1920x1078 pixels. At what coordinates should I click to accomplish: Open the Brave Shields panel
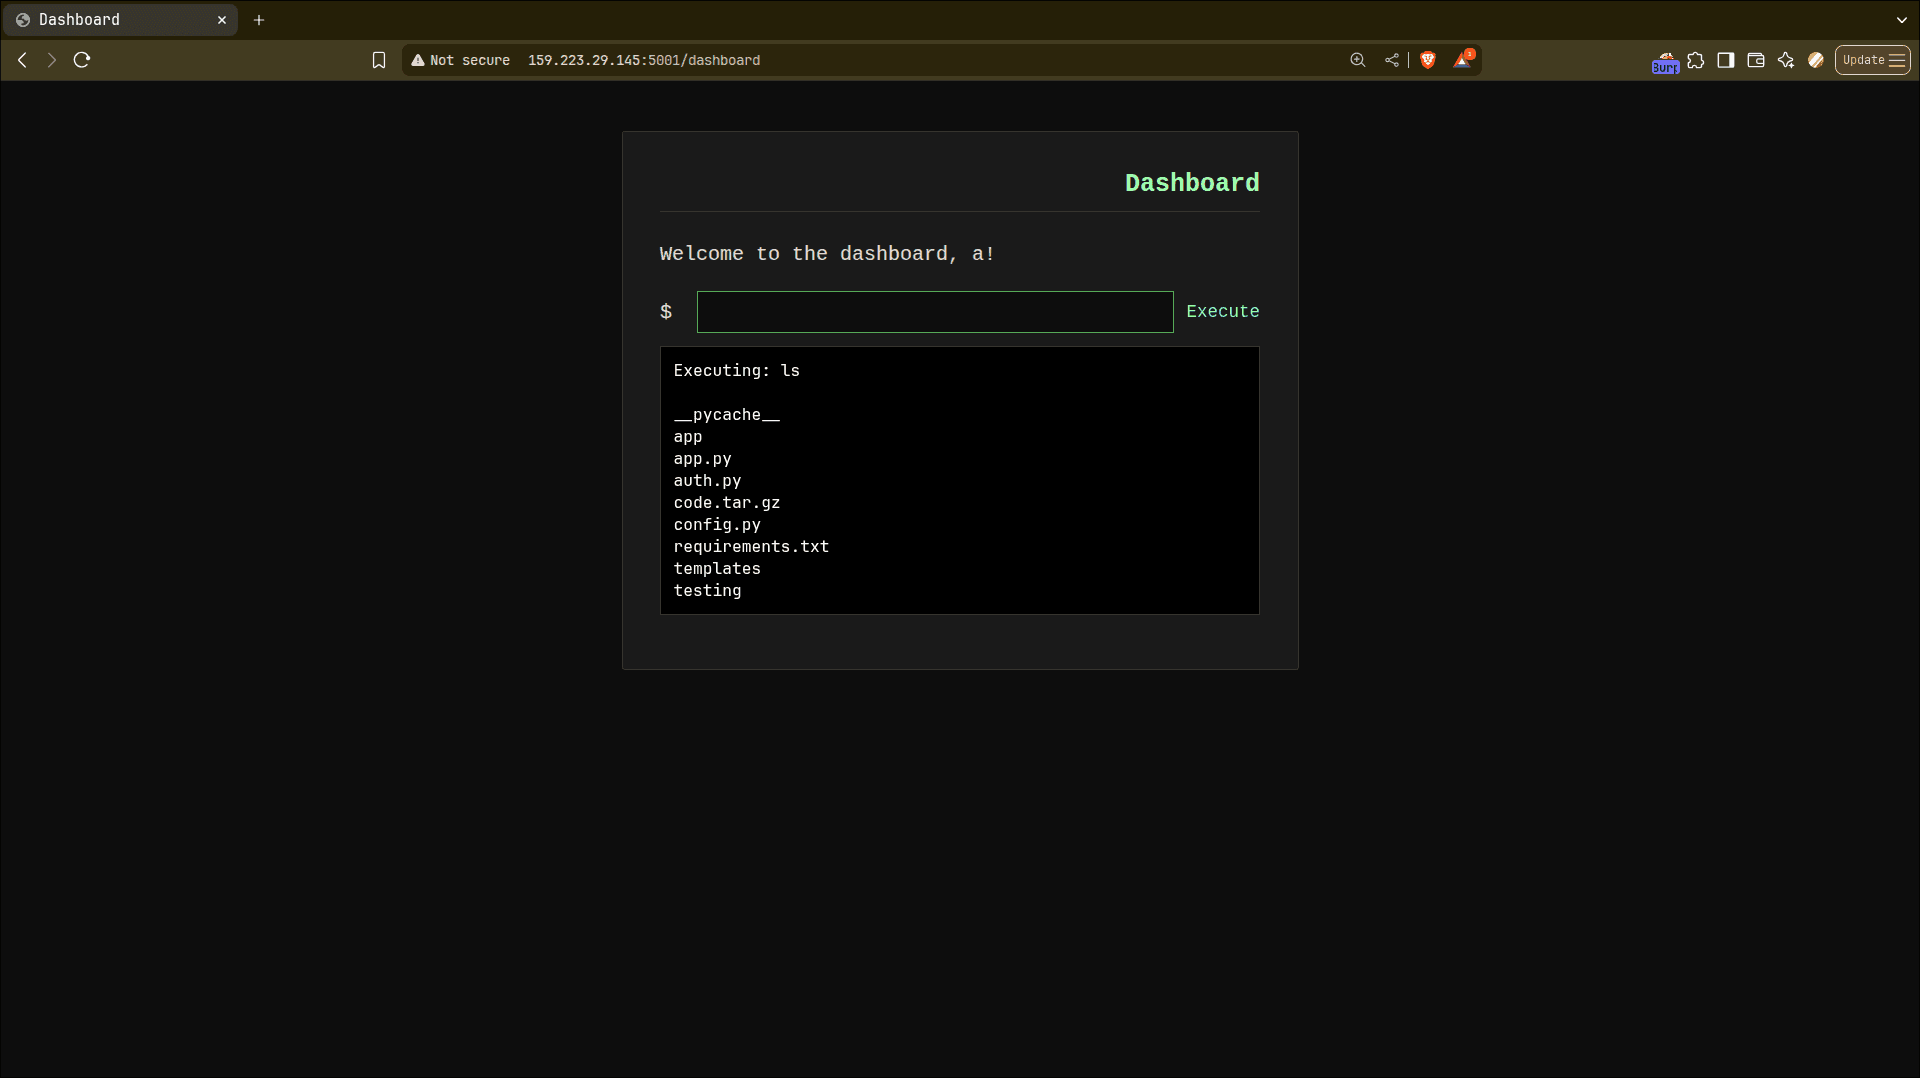click(1428, 60)
